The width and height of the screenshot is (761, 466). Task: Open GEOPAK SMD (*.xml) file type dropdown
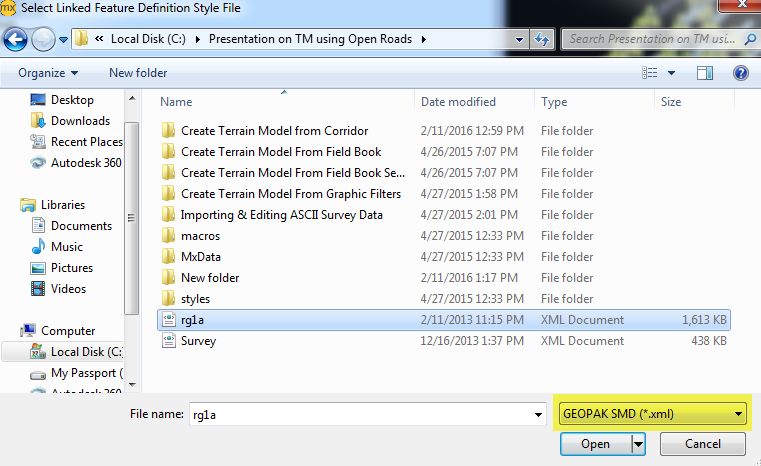[x=652, y=414]
